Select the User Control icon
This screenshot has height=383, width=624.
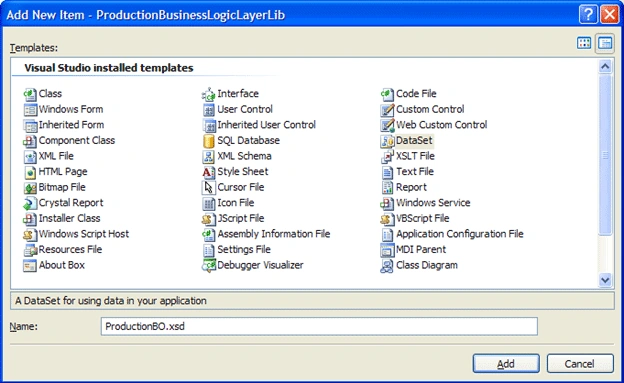click(209, 110)
